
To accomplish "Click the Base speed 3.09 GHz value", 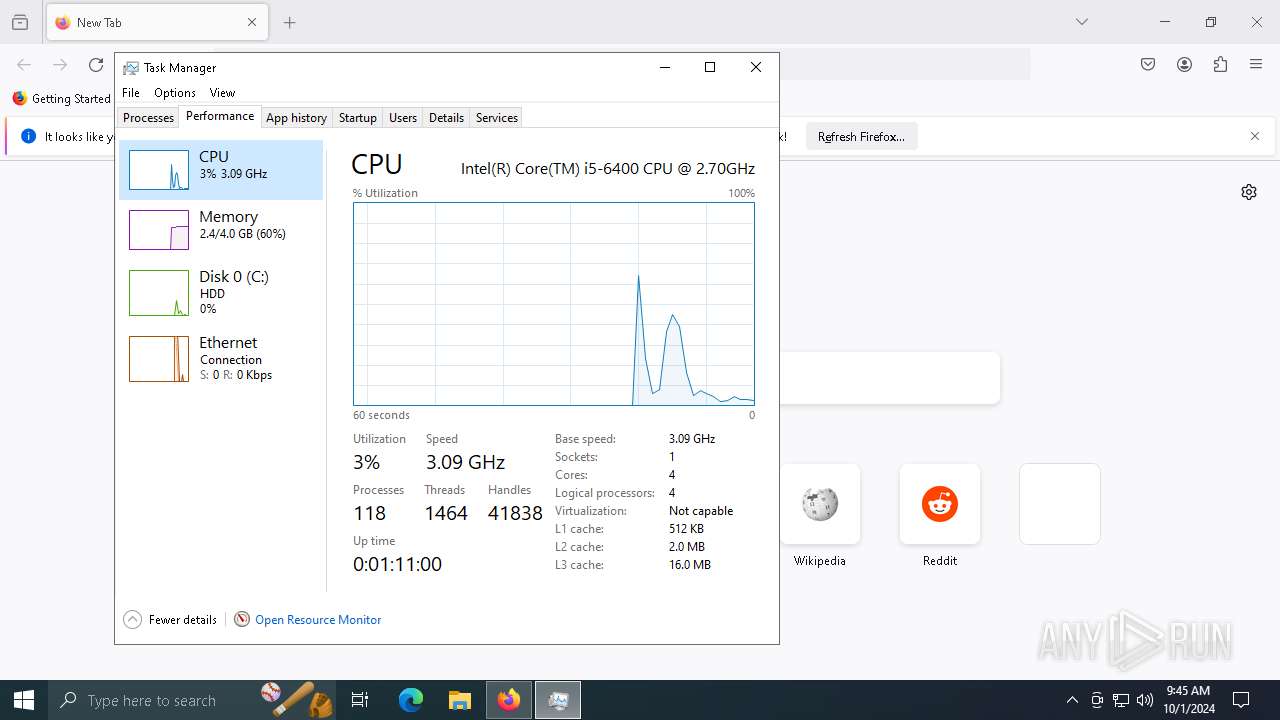I will point(692,439).
